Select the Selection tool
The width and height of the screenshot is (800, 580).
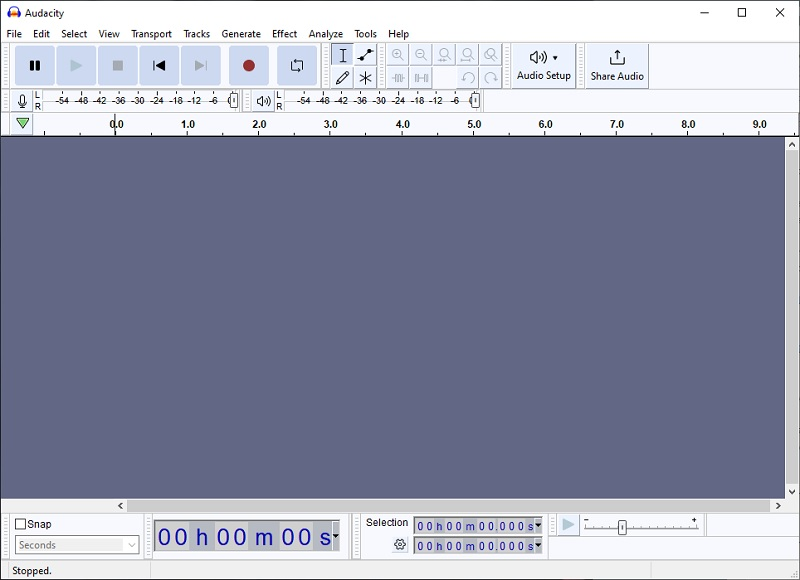point(342,55)
